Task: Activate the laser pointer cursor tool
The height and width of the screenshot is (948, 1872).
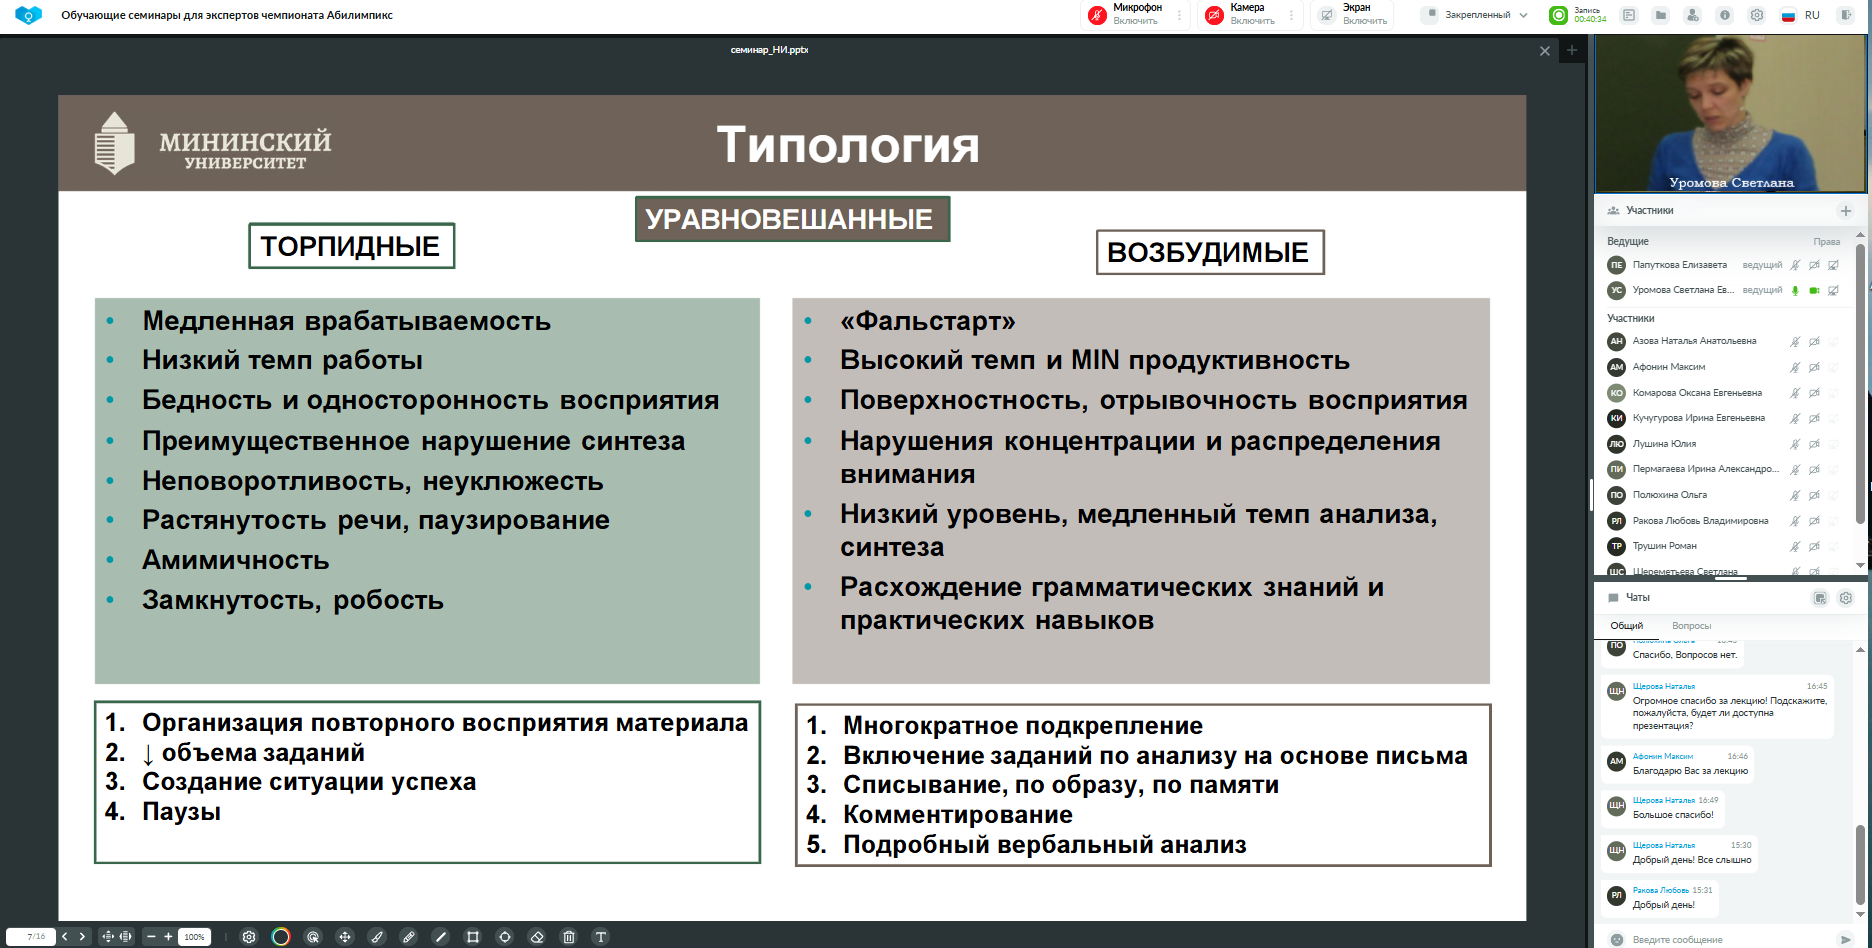Action: pyautogui.click(x=313, y=937)
